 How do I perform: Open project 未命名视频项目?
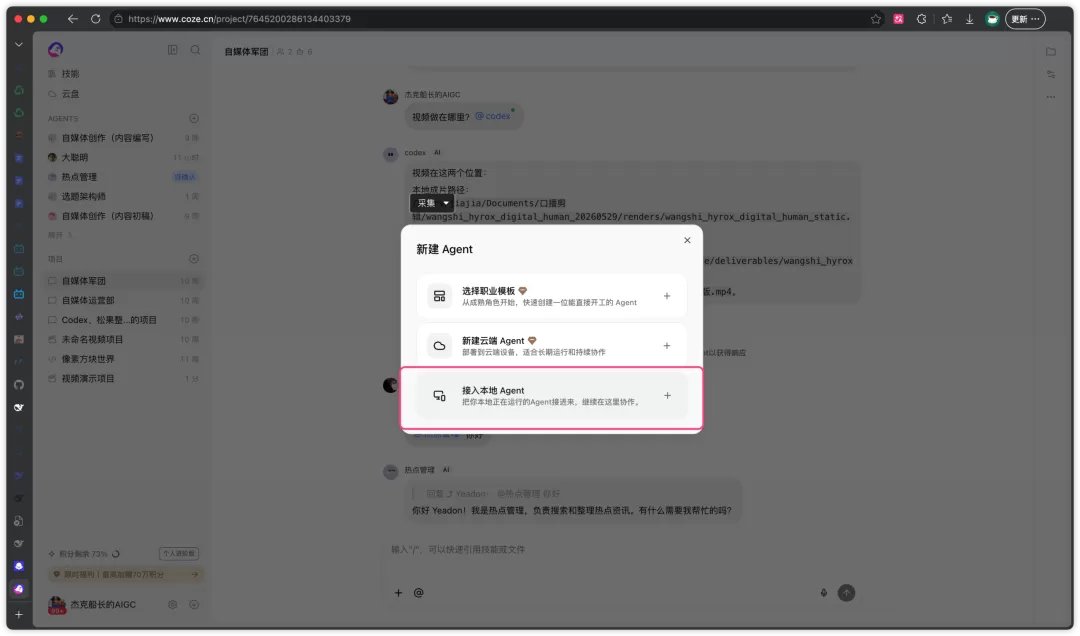(x=124, y=340)
